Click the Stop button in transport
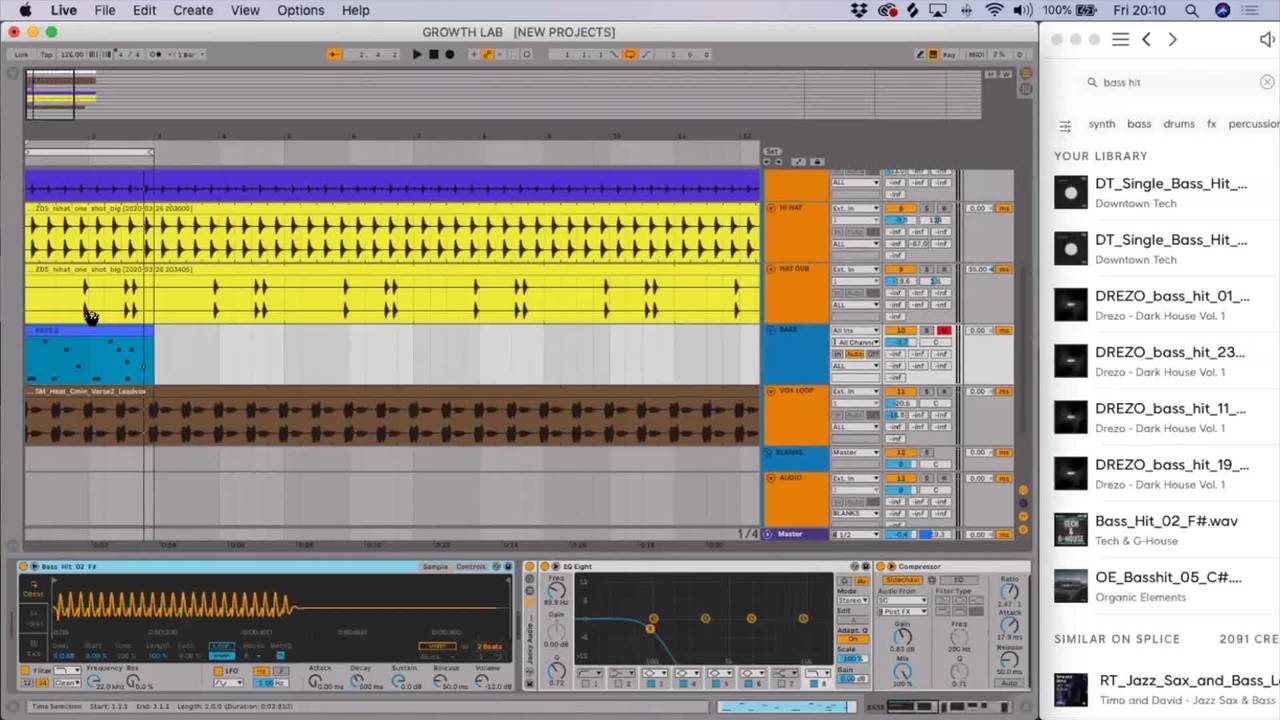This screenshot has height=720, width=1280. pos(433,54)
